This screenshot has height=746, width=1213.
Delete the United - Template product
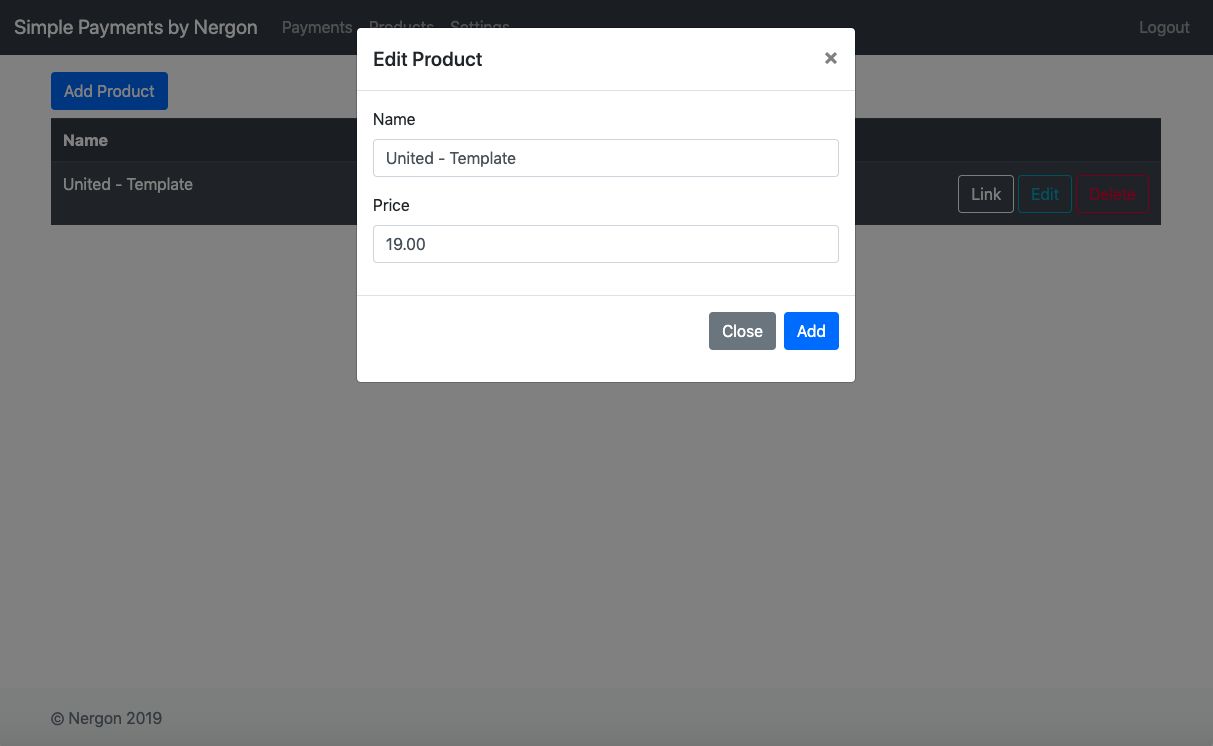1111,194
